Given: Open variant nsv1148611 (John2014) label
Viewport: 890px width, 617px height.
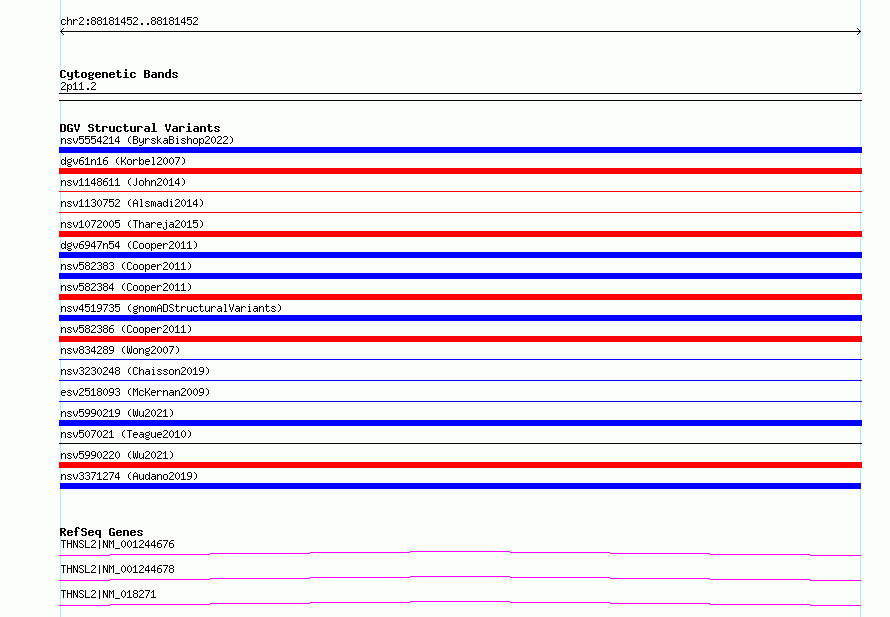Looking at the screenshot, I should pyautogui.click(x=123, y=182).
